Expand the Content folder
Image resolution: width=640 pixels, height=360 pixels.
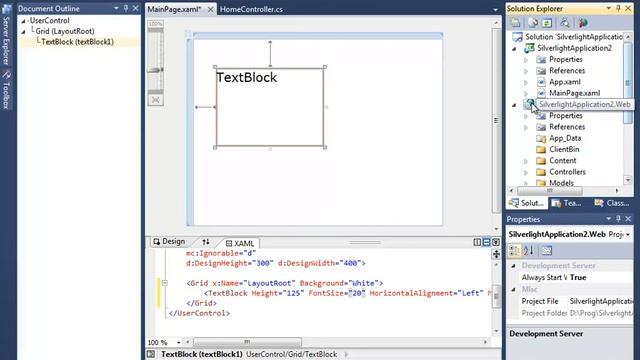coord(526,161)
